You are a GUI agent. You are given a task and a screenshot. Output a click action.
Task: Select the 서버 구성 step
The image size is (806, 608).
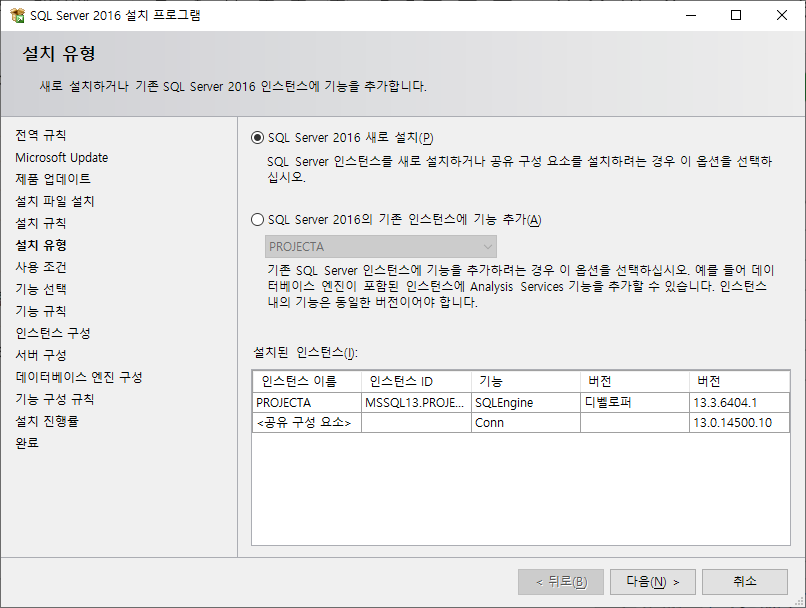[41, 355]
